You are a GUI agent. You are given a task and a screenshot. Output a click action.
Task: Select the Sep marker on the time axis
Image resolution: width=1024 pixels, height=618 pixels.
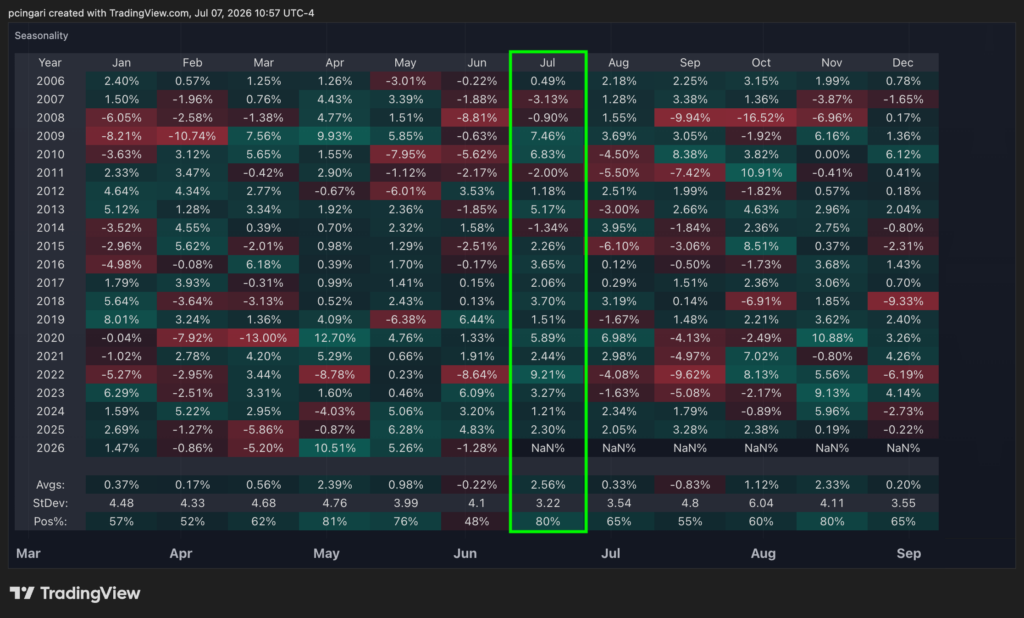pos(908,553)
